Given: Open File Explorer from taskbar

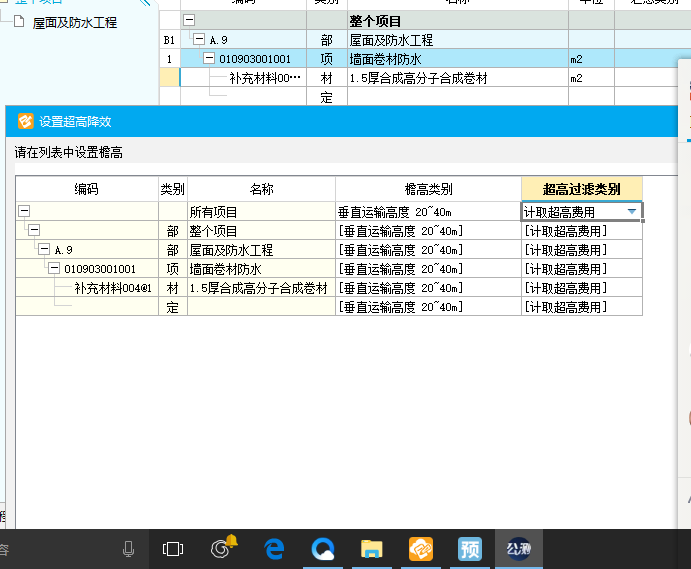Looking at the screenshot, I should [372, 549].
